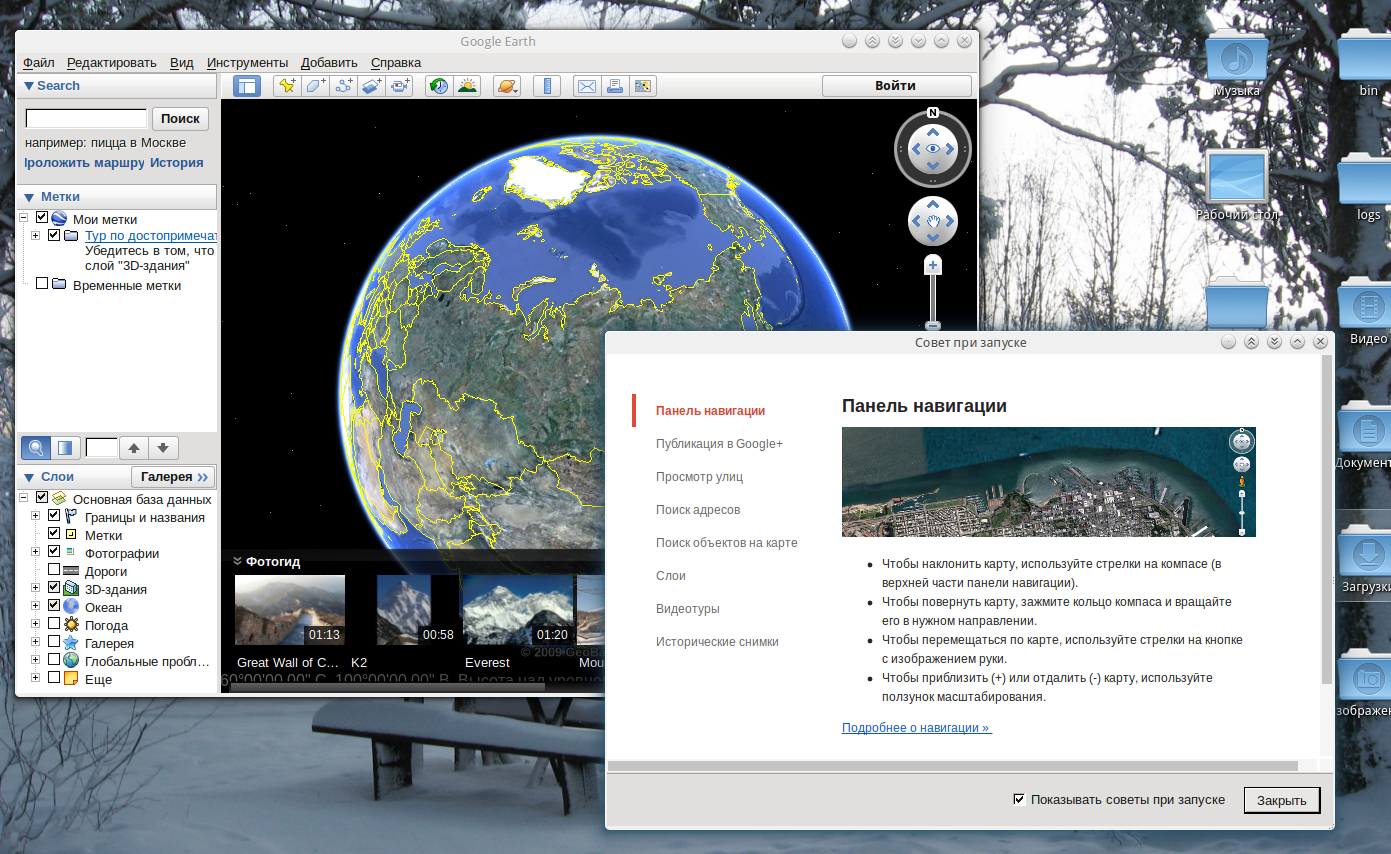Expand the Границы и названия layer tree

point(35,517)
